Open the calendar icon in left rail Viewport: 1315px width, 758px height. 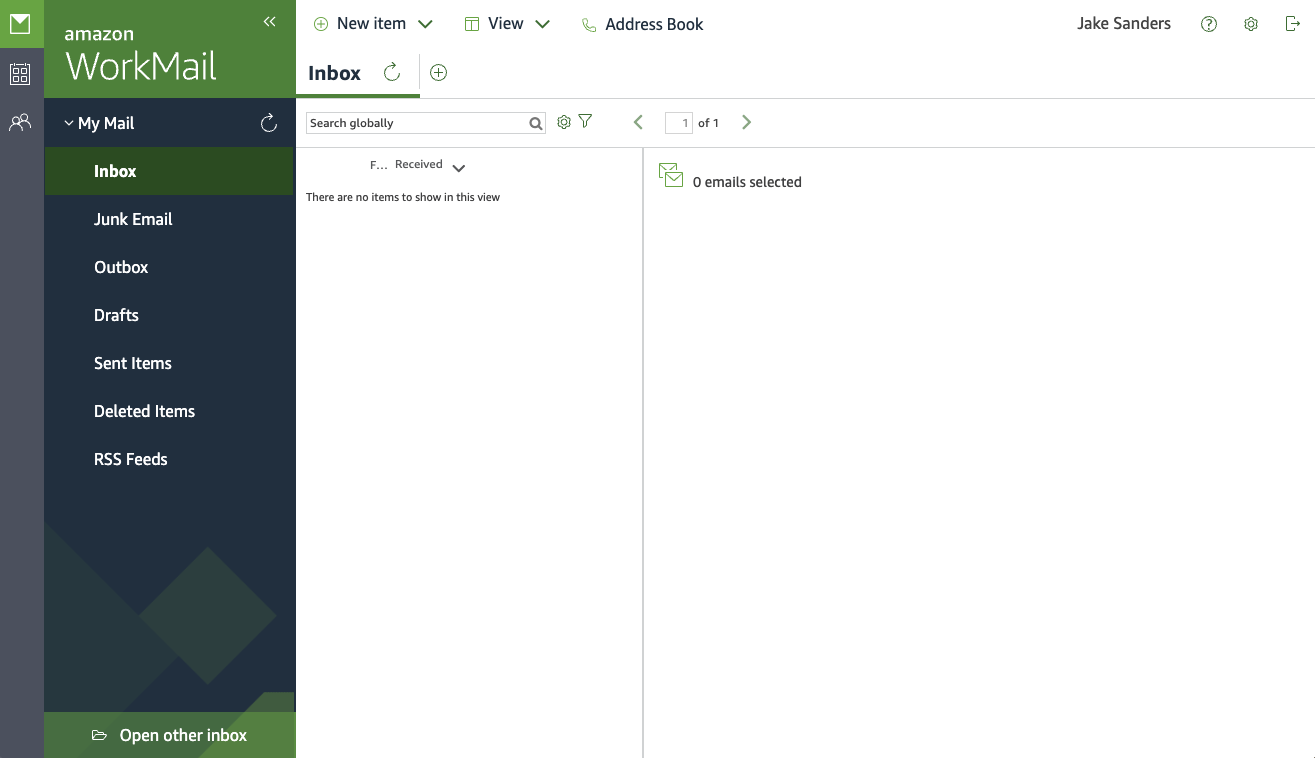click(x=20, y=74)
